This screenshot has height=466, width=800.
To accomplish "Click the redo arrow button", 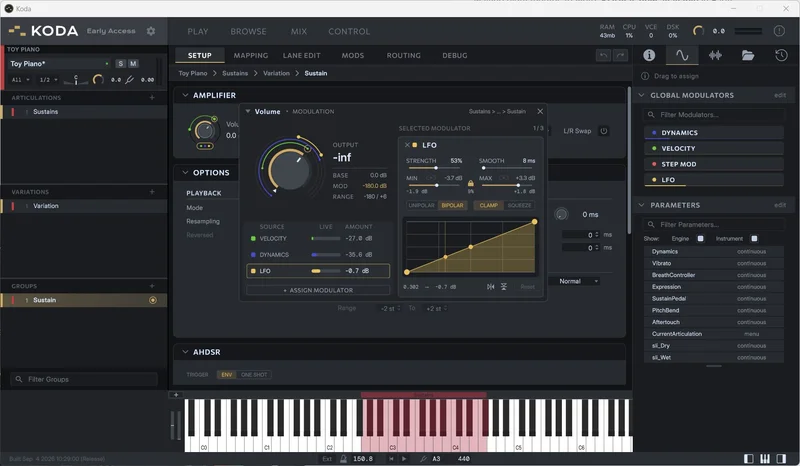I will (620, 55).
